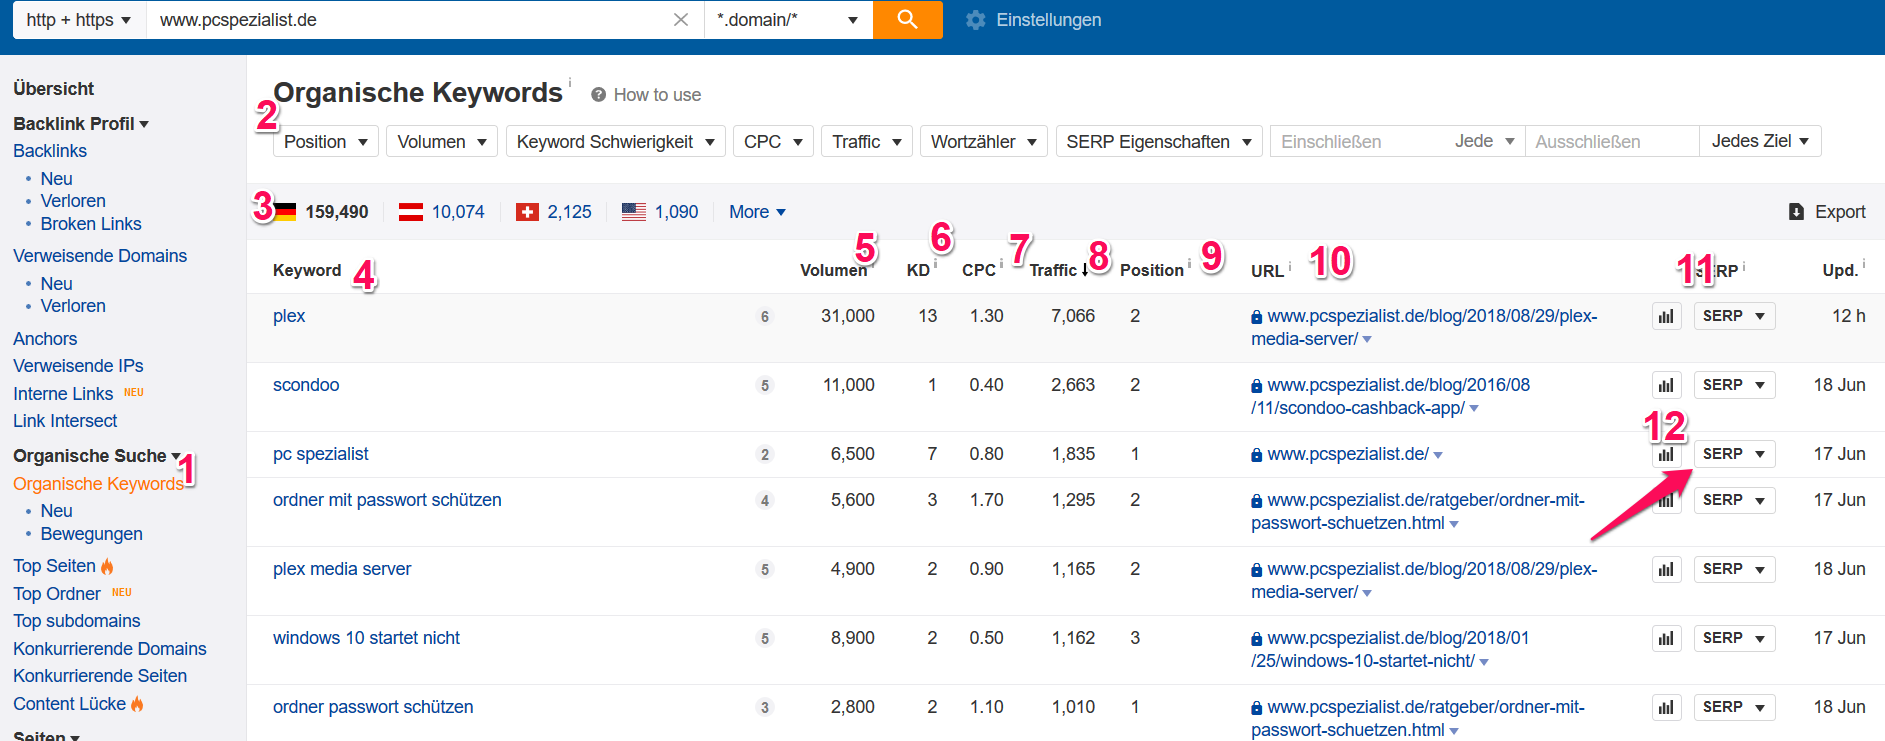Open Bewegungen under Organische Keywords

pos(92,534)
